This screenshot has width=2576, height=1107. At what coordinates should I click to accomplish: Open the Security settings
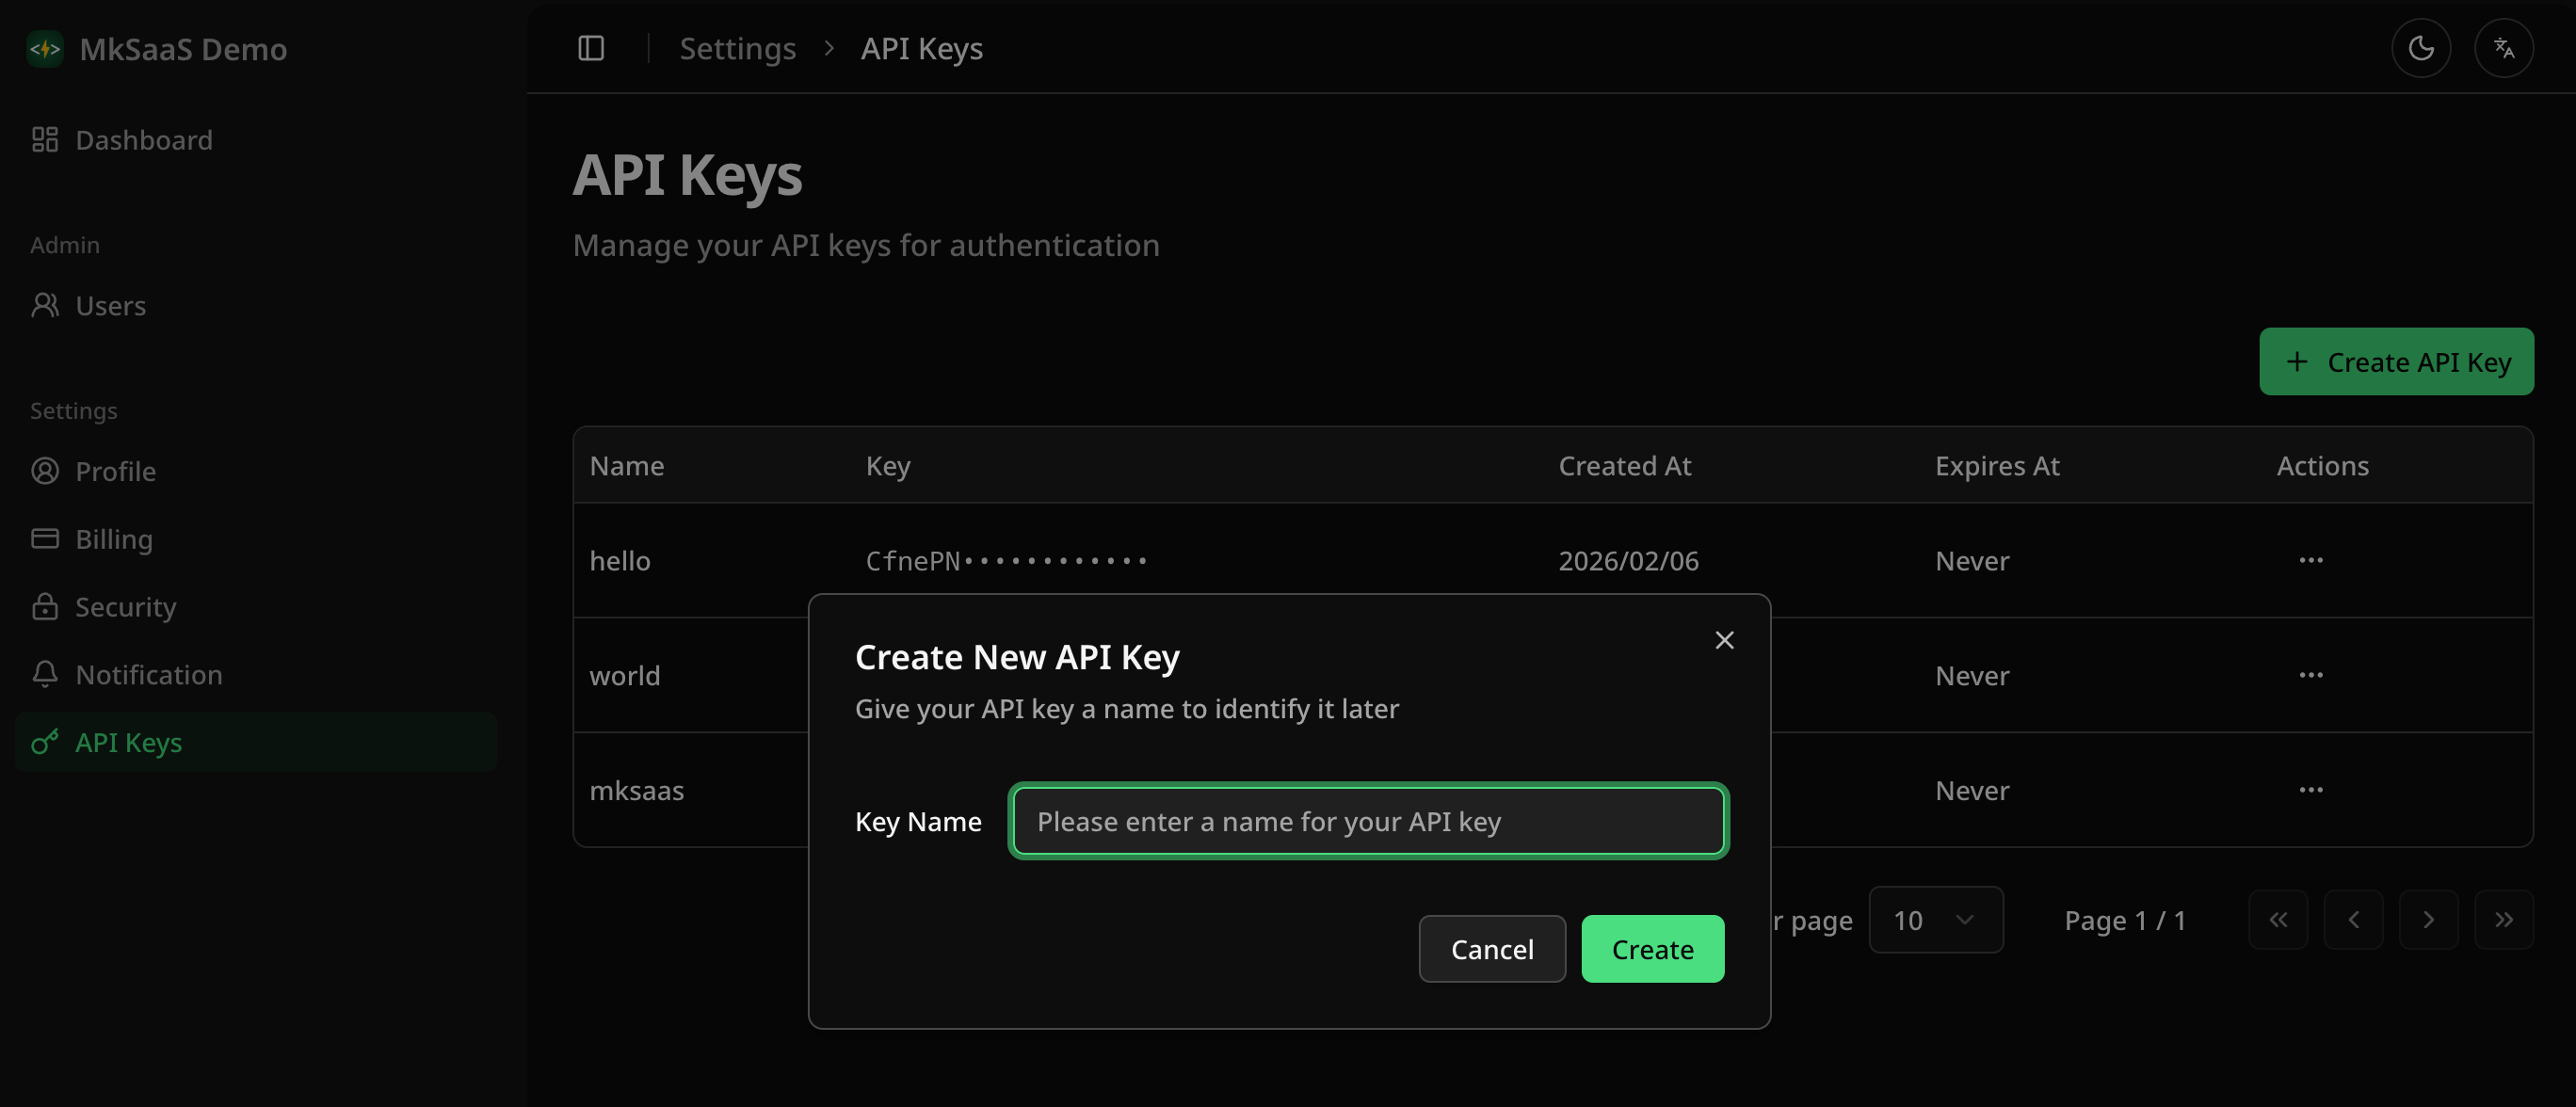point(125,607)
